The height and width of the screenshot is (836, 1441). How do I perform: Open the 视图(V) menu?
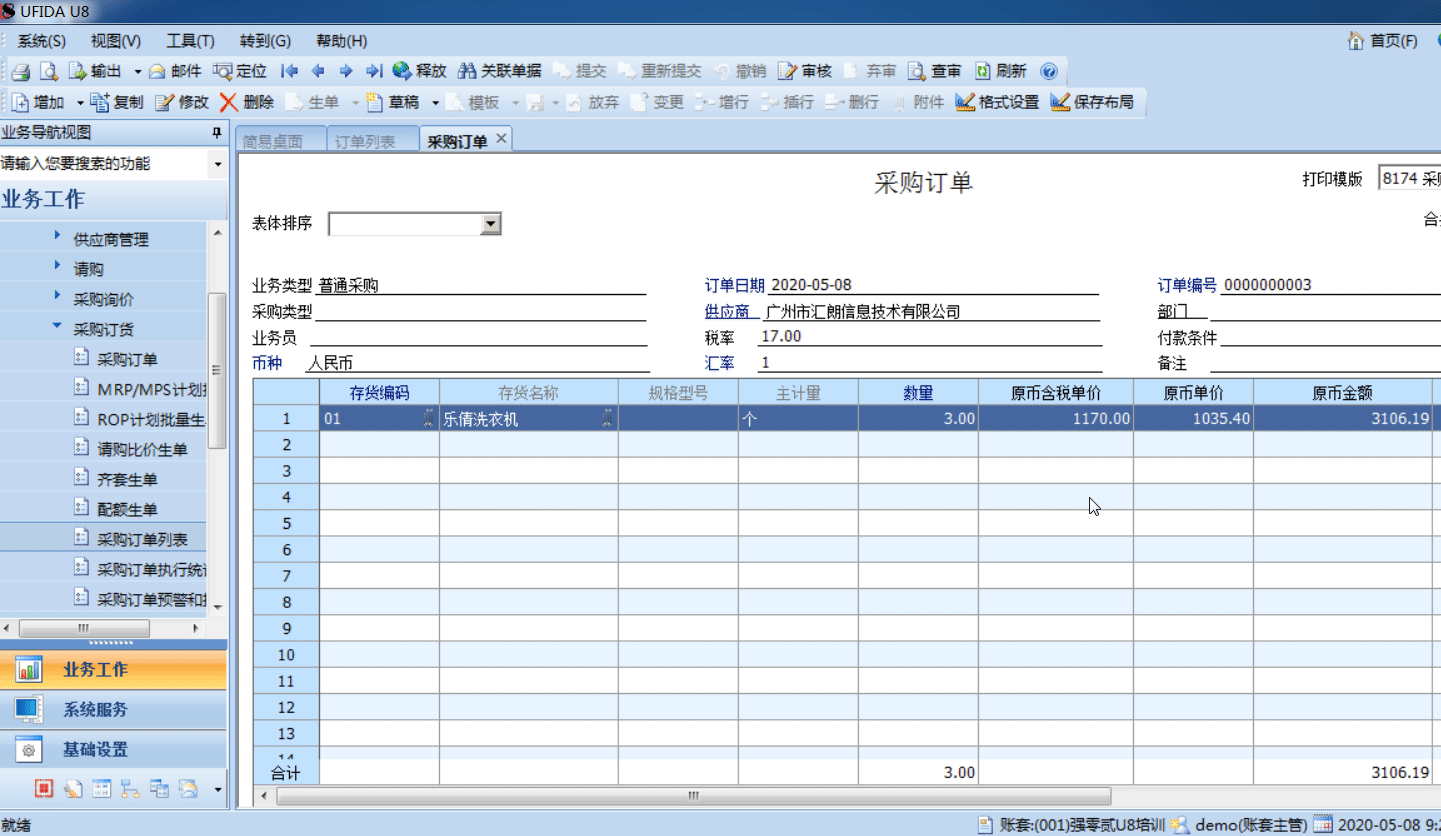pos(116,41)
